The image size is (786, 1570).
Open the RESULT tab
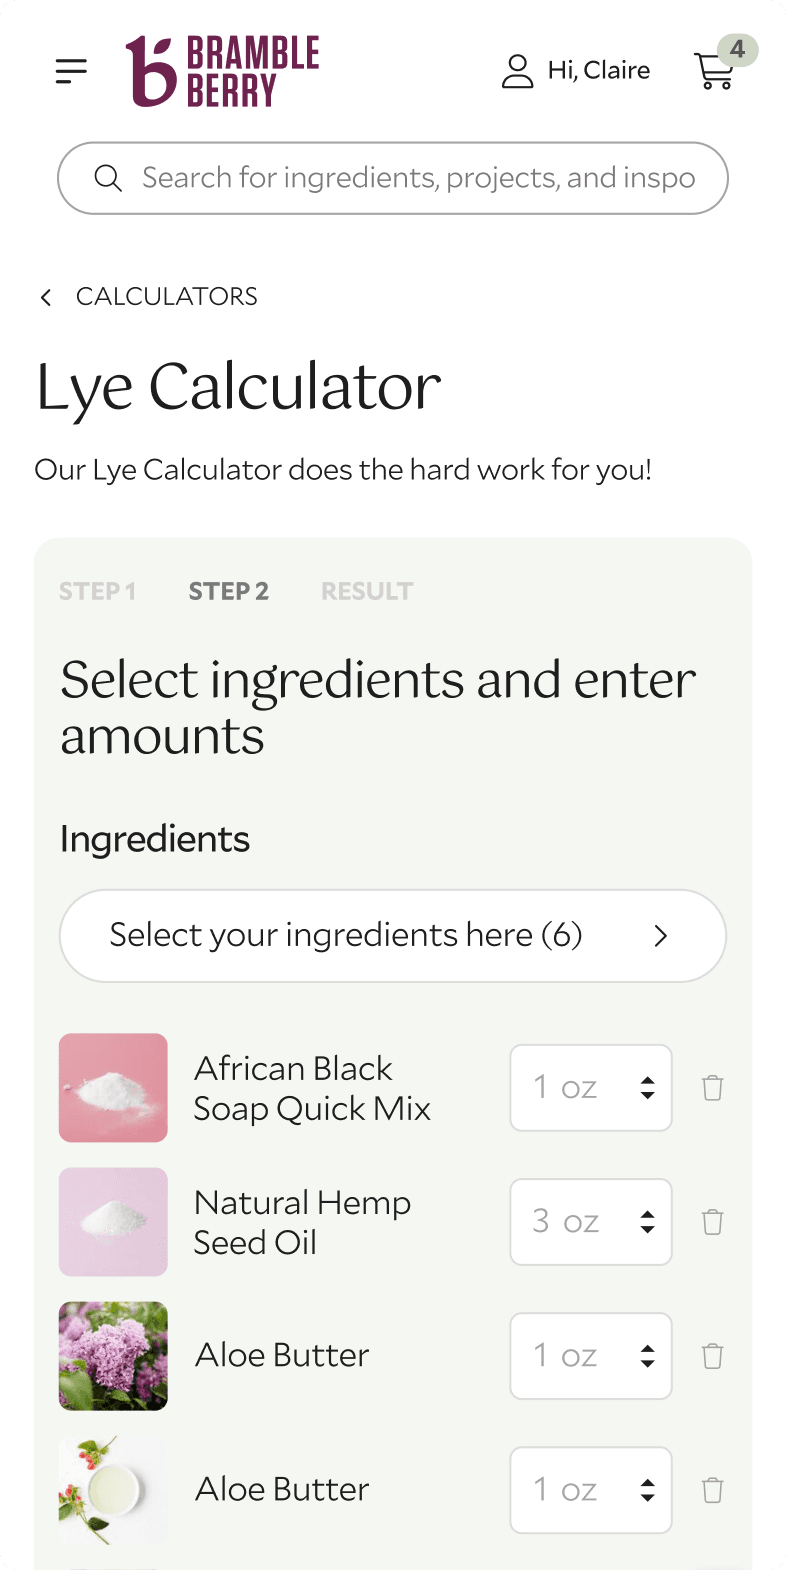[x=367, y=591]
